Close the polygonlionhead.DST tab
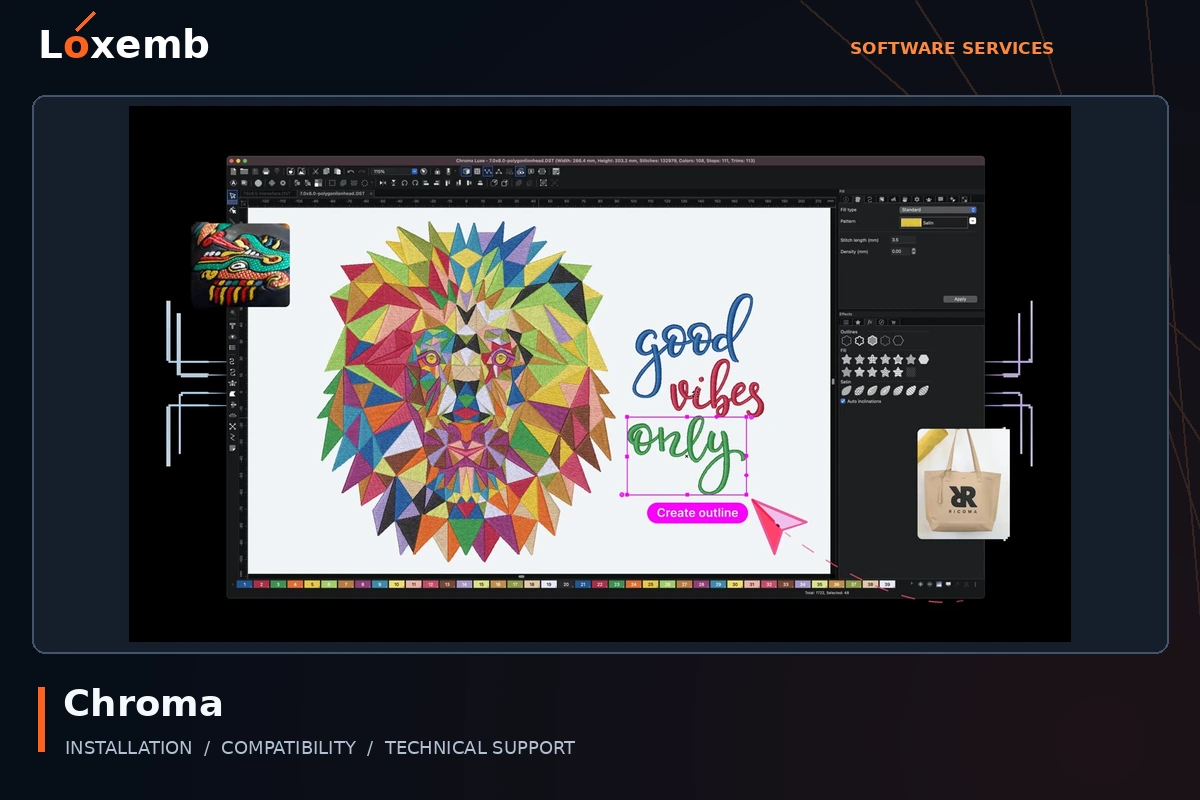Image resolution: width=1200 pixels, height=800 pixels. (x=371, y=193)
